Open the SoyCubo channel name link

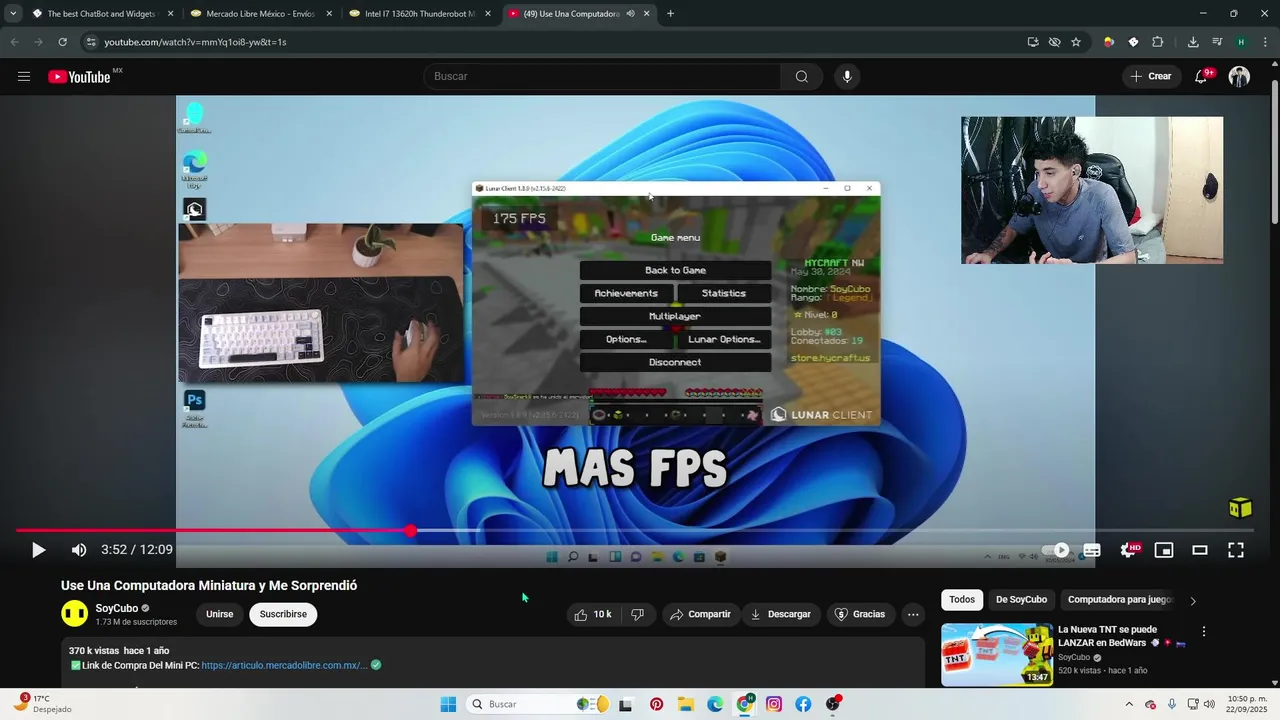[117, 608]
